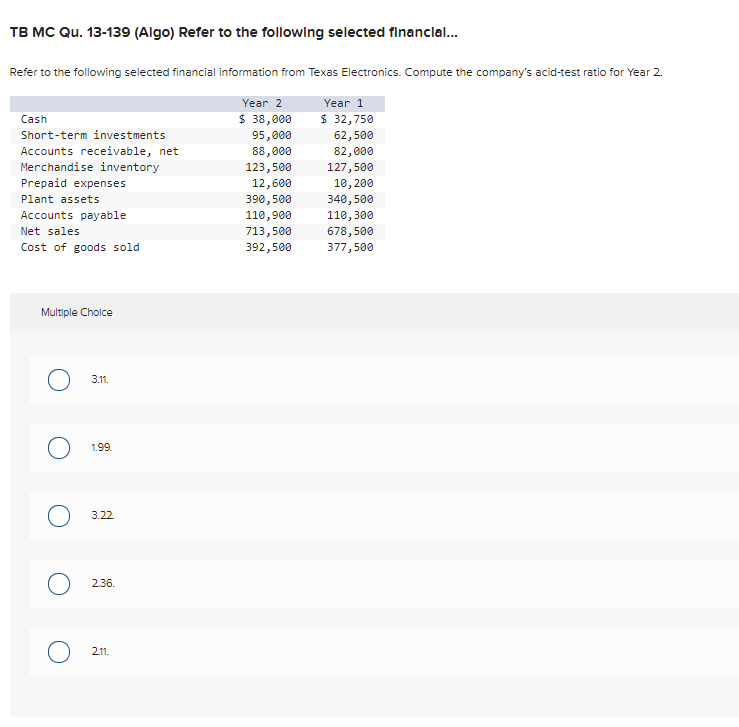
Task: Pick the 3.22 radio button
Action: (59, 516)
